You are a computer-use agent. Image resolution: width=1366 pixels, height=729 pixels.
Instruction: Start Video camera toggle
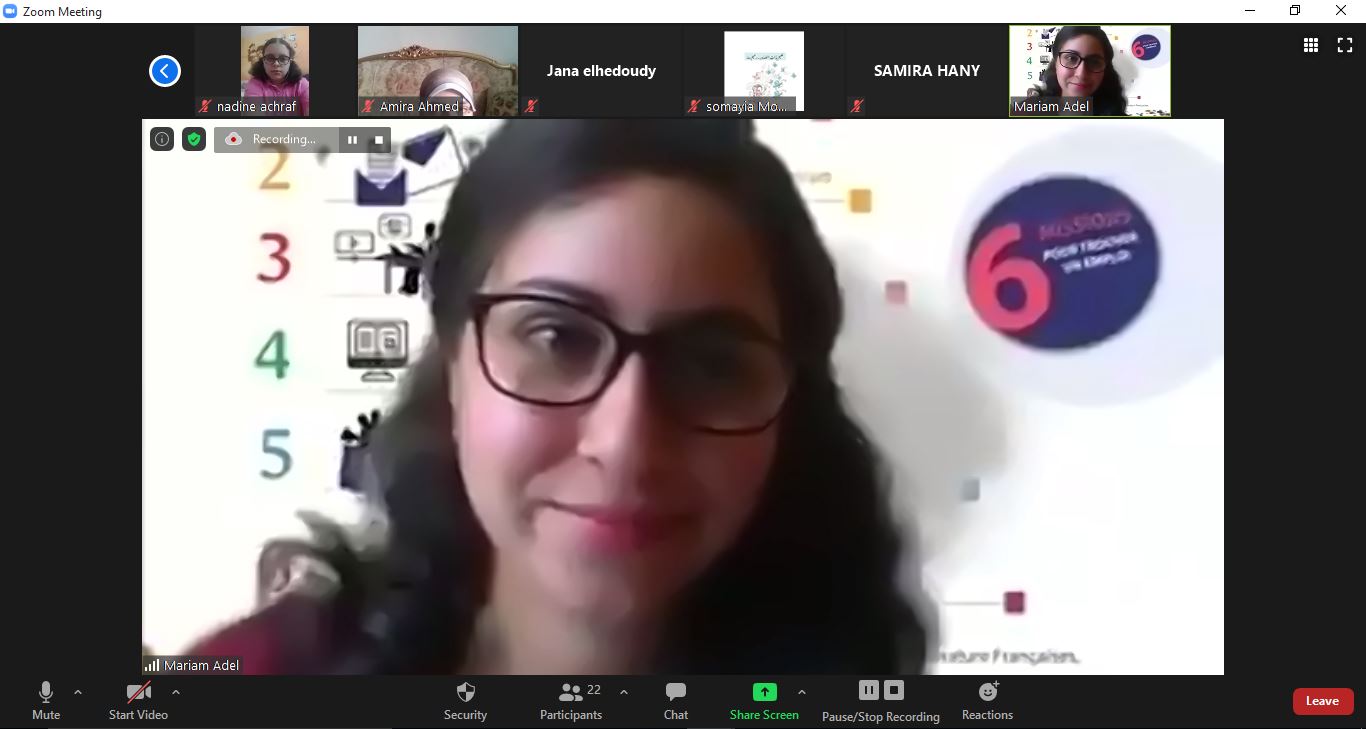click(138, 700)
